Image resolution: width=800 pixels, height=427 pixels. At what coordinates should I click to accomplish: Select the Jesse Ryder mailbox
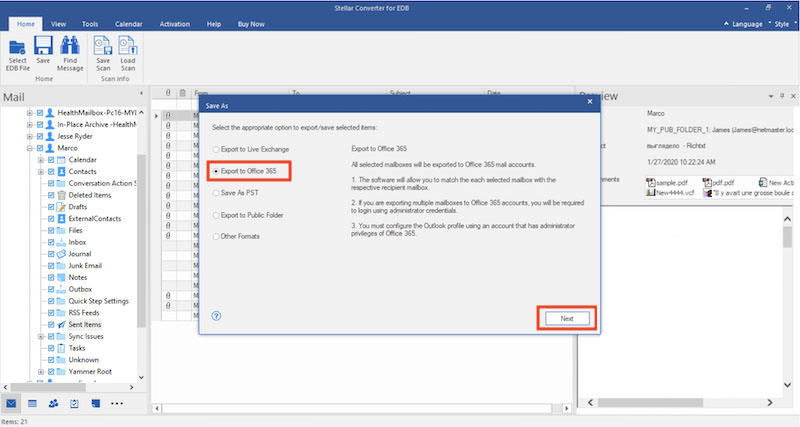tap(74, 136)
